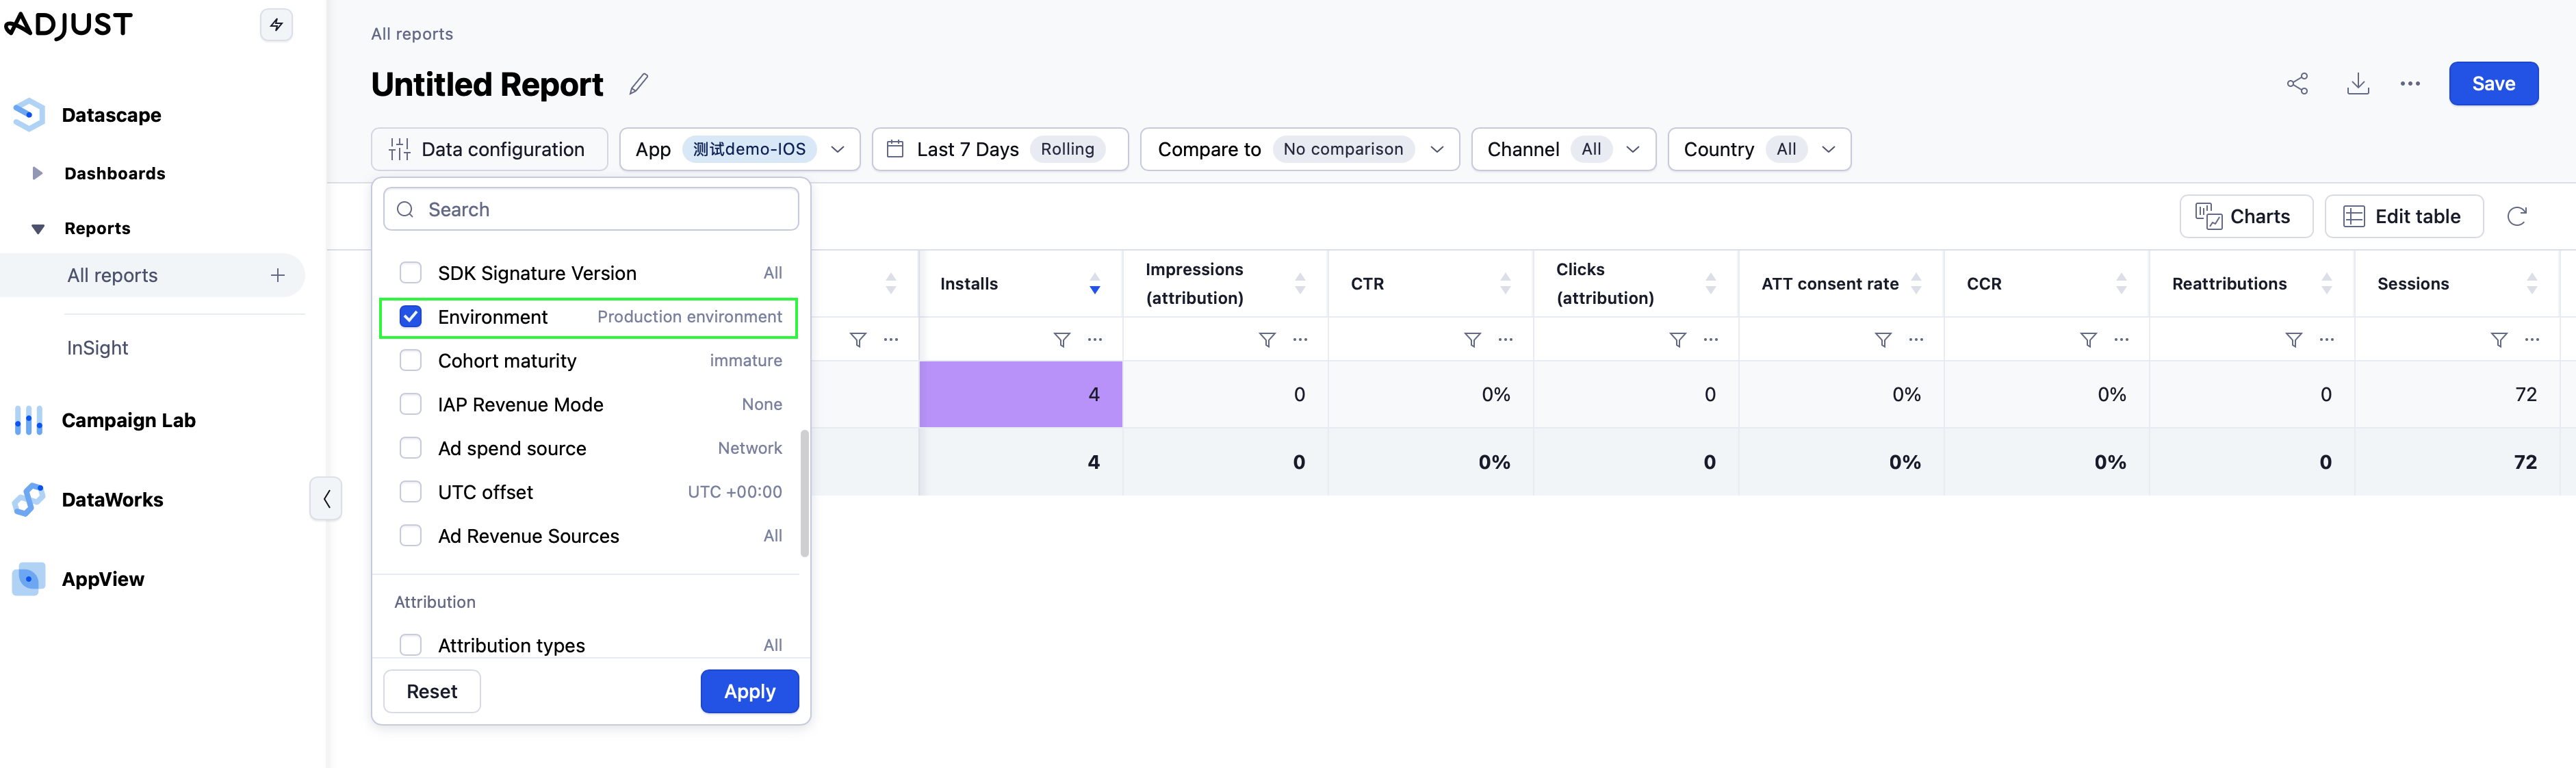Check the UTC offset filter checkbox
Viewport: 2576px width, 768px height.
coord(410,492)
